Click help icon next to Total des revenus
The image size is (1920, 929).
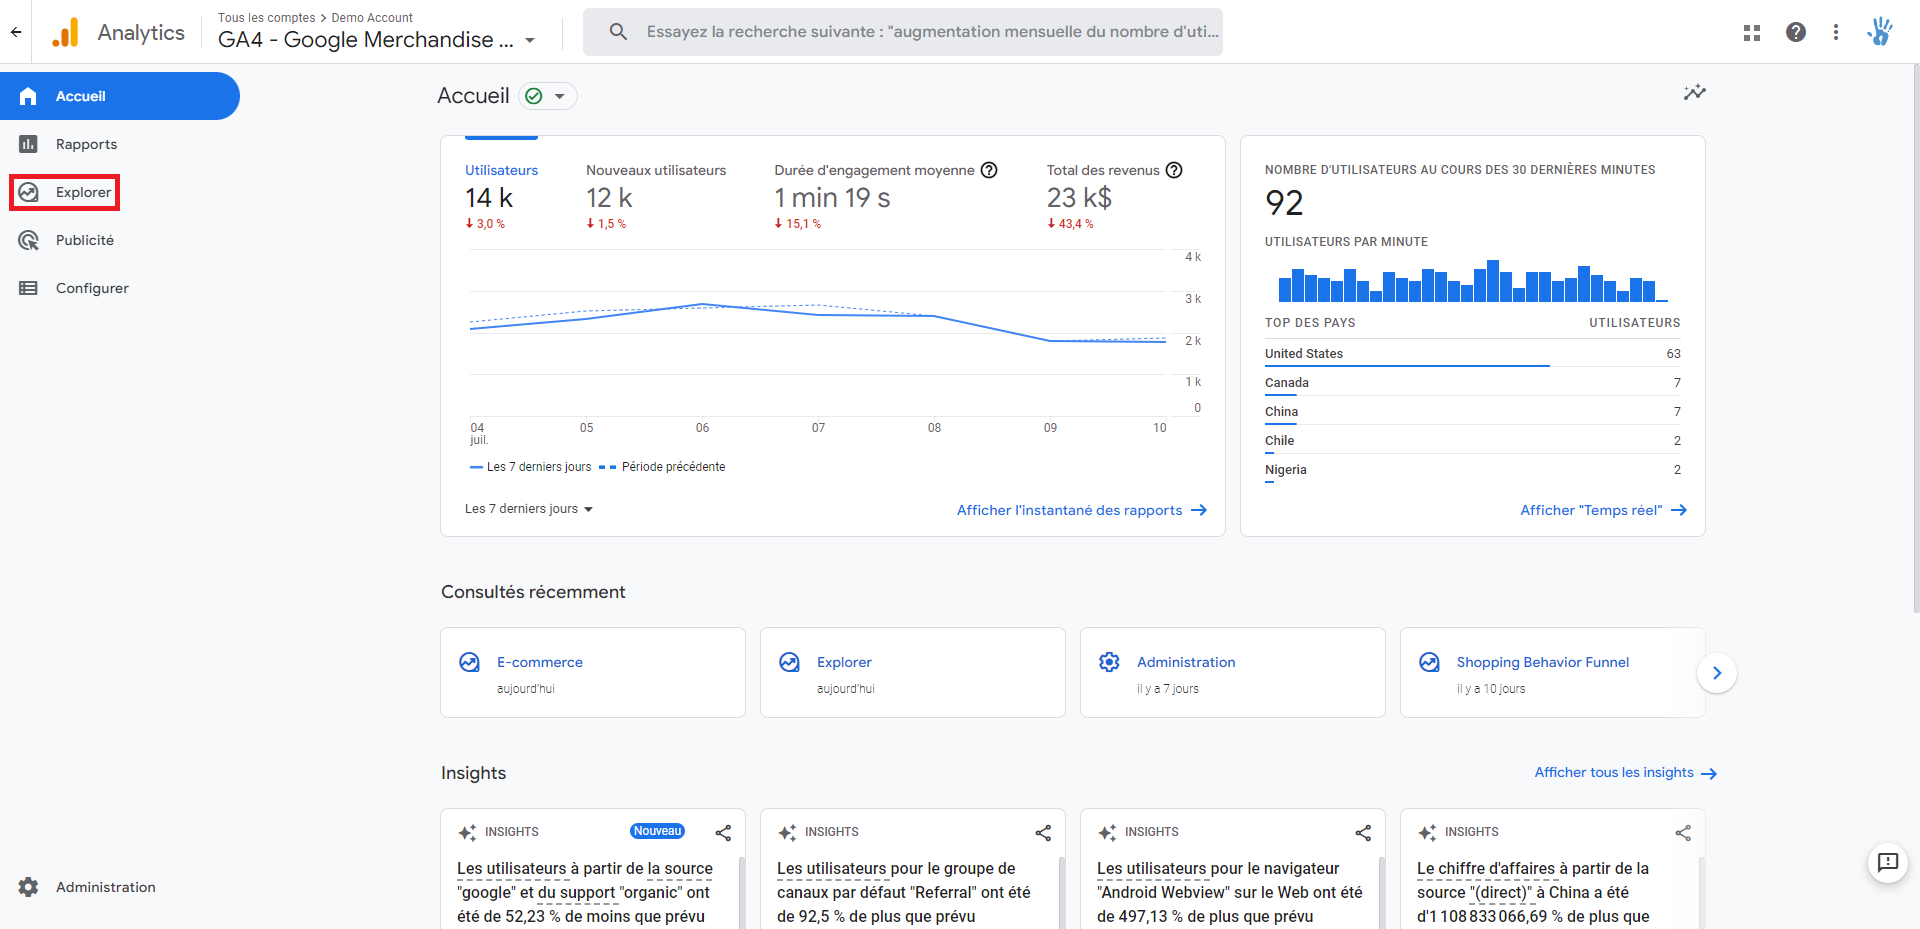(x=1174, y=170)
